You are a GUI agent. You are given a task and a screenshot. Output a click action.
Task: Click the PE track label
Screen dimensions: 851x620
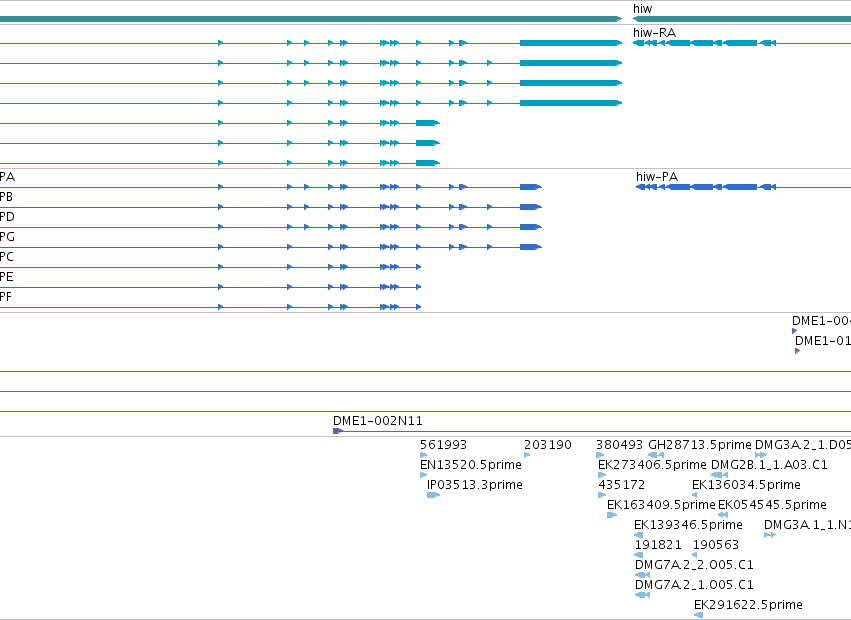[x=7, y=277]
